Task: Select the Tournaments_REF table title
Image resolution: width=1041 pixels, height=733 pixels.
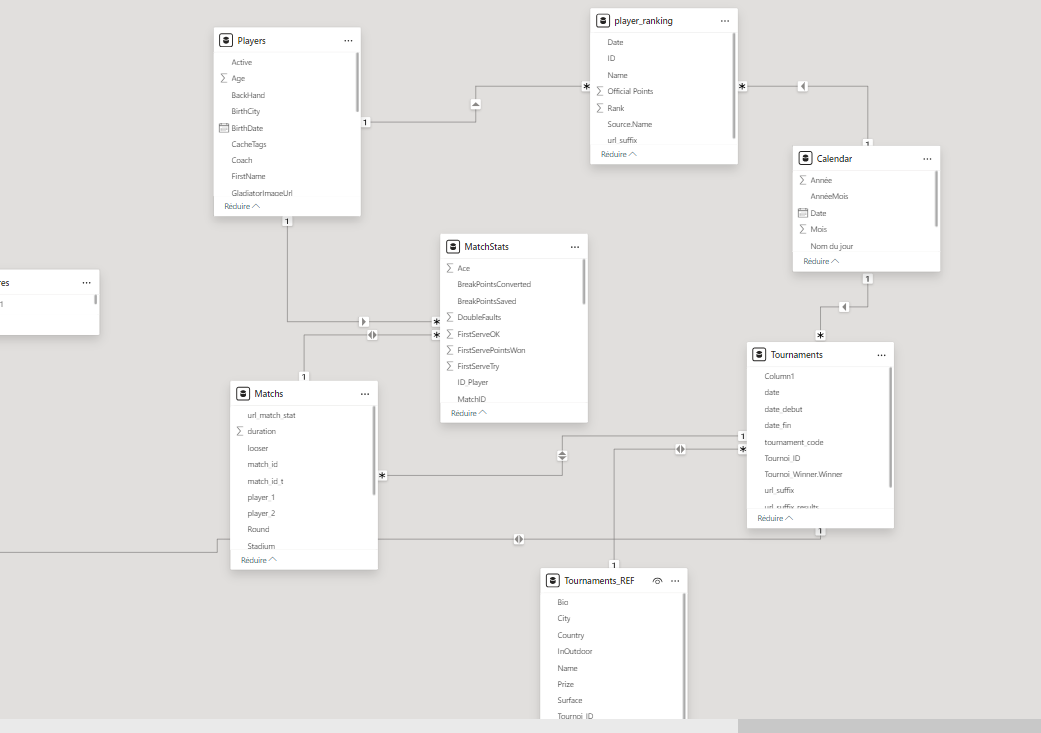Action: [599, 580]
